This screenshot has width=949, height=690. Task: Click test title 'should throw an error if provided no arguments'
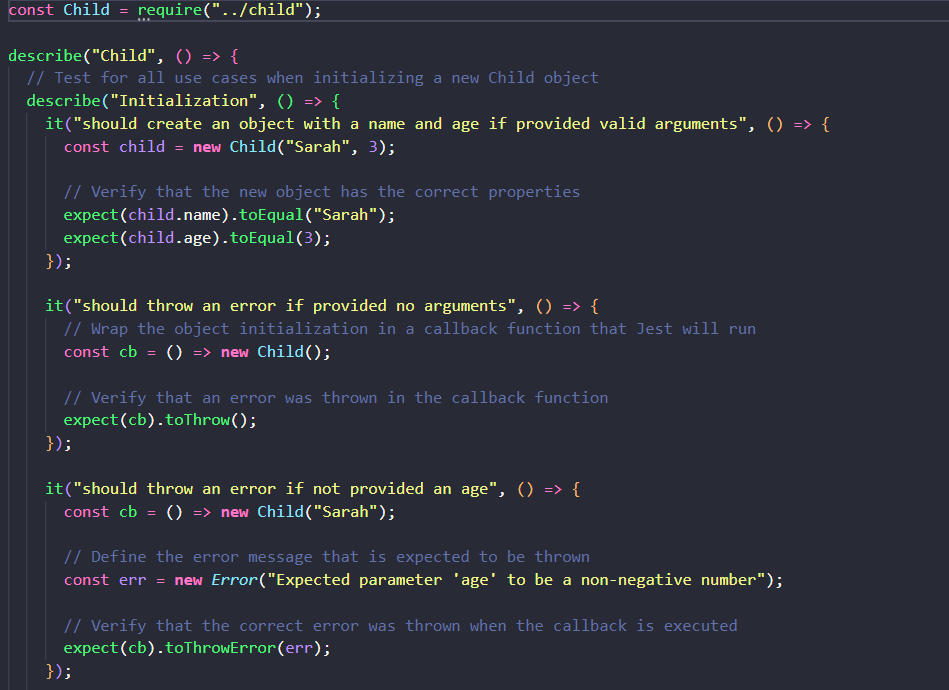click(294, 306)
